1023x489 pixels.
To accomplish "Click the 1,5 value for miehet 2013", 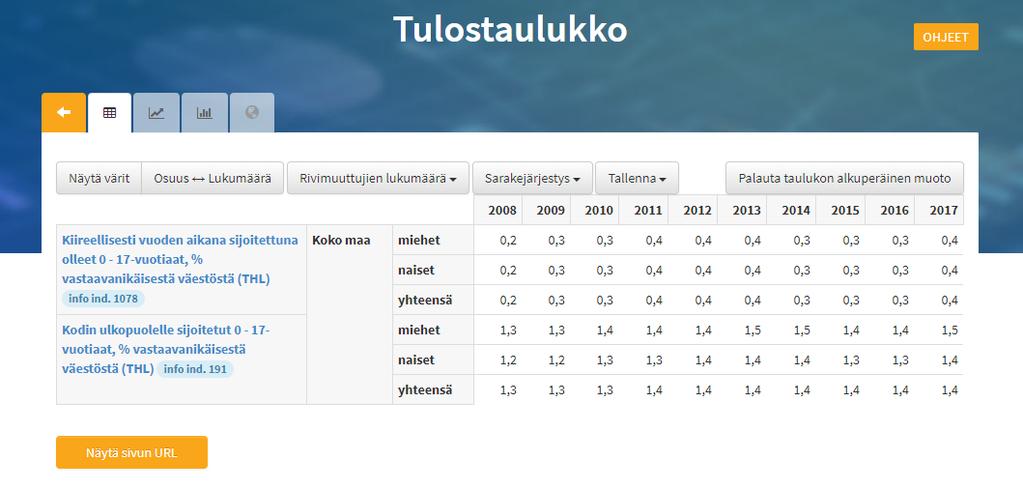I will point(753,331).
